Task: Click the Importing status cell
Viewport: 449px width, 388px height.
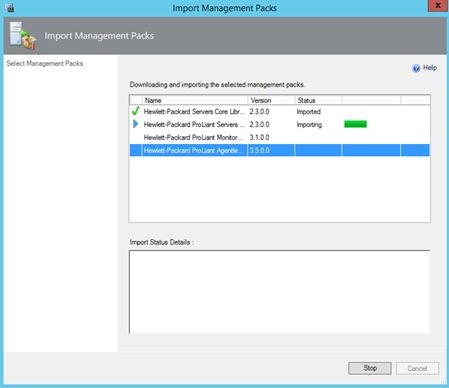Action: 309,125
